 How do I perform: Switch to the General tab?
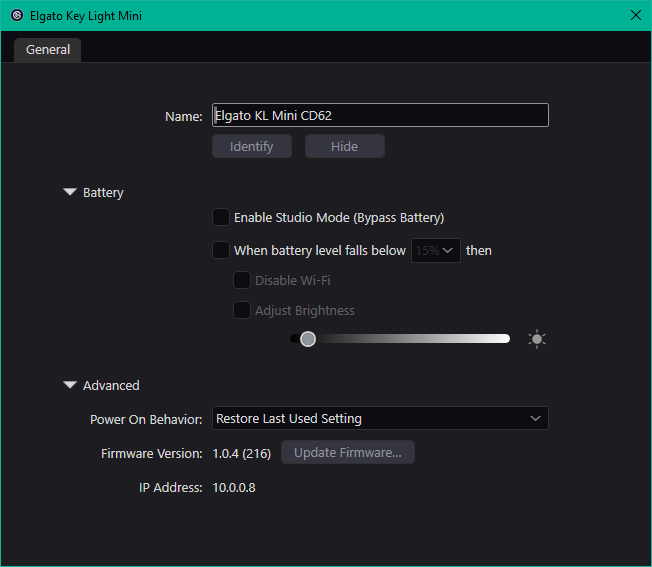(48, 49)
